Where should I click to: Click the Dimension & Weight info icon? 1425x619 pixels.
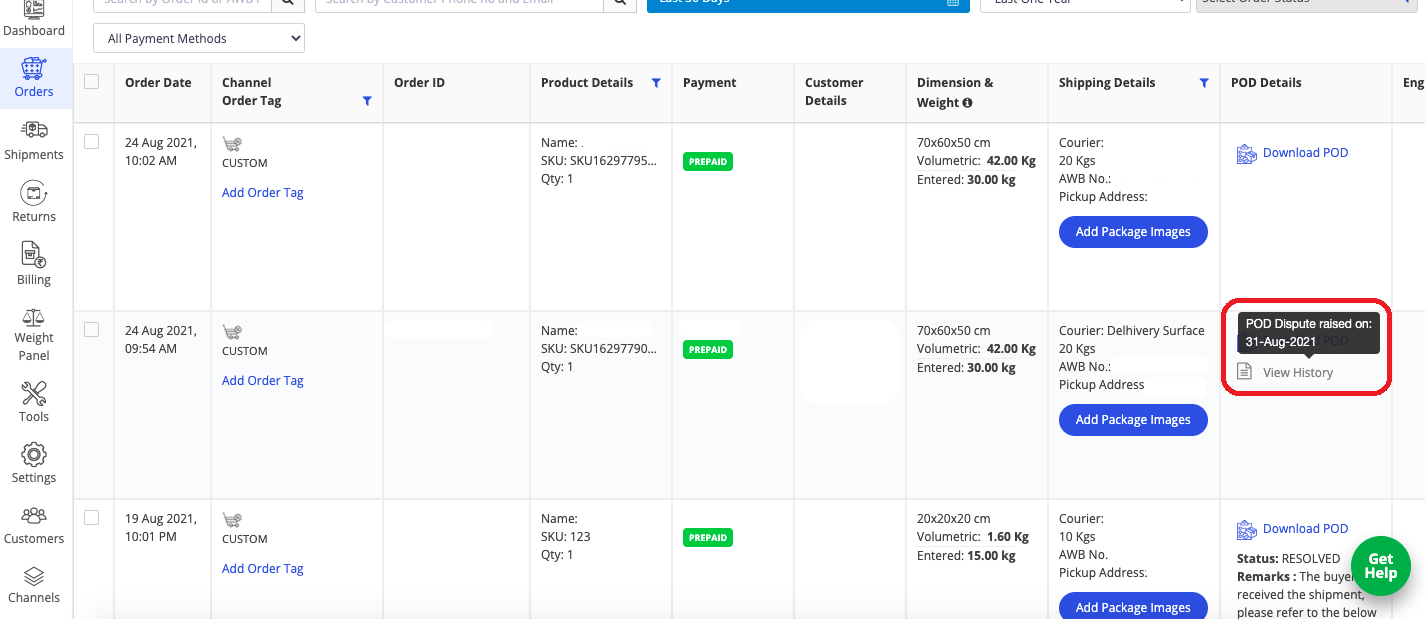(x=968, y=102)
